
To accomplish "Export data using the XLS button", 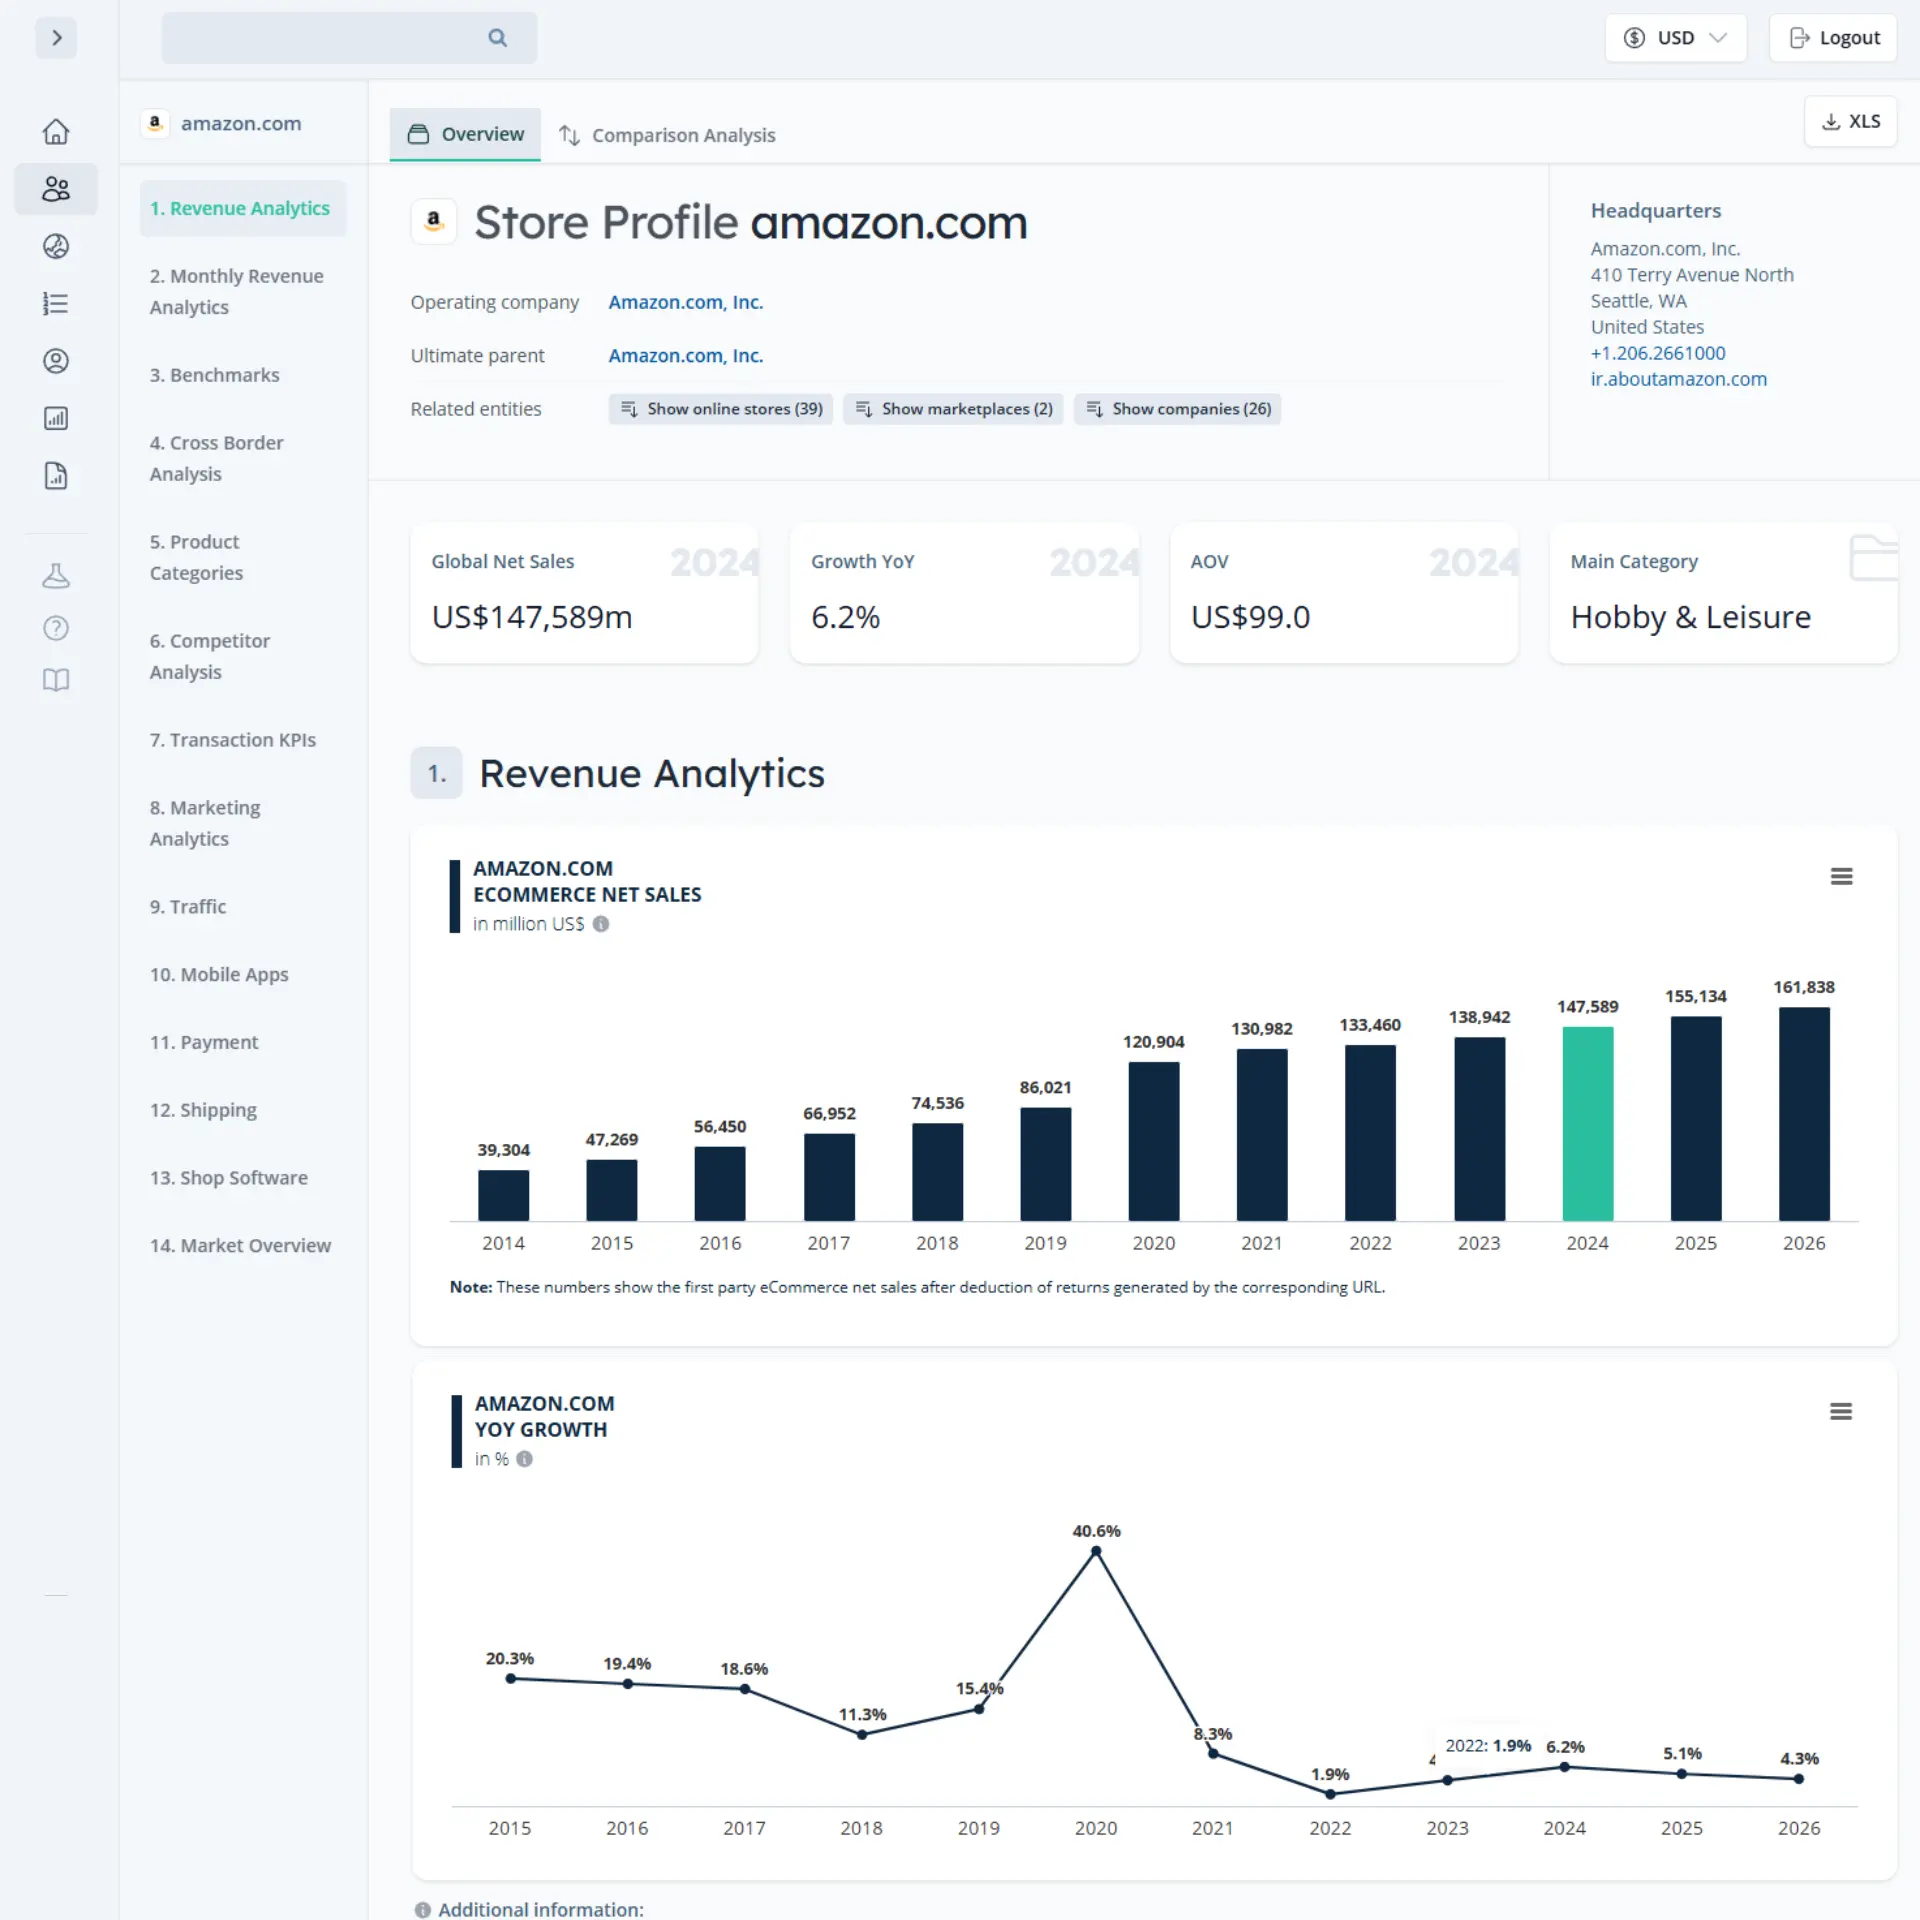I will [x=1850, y=121].
